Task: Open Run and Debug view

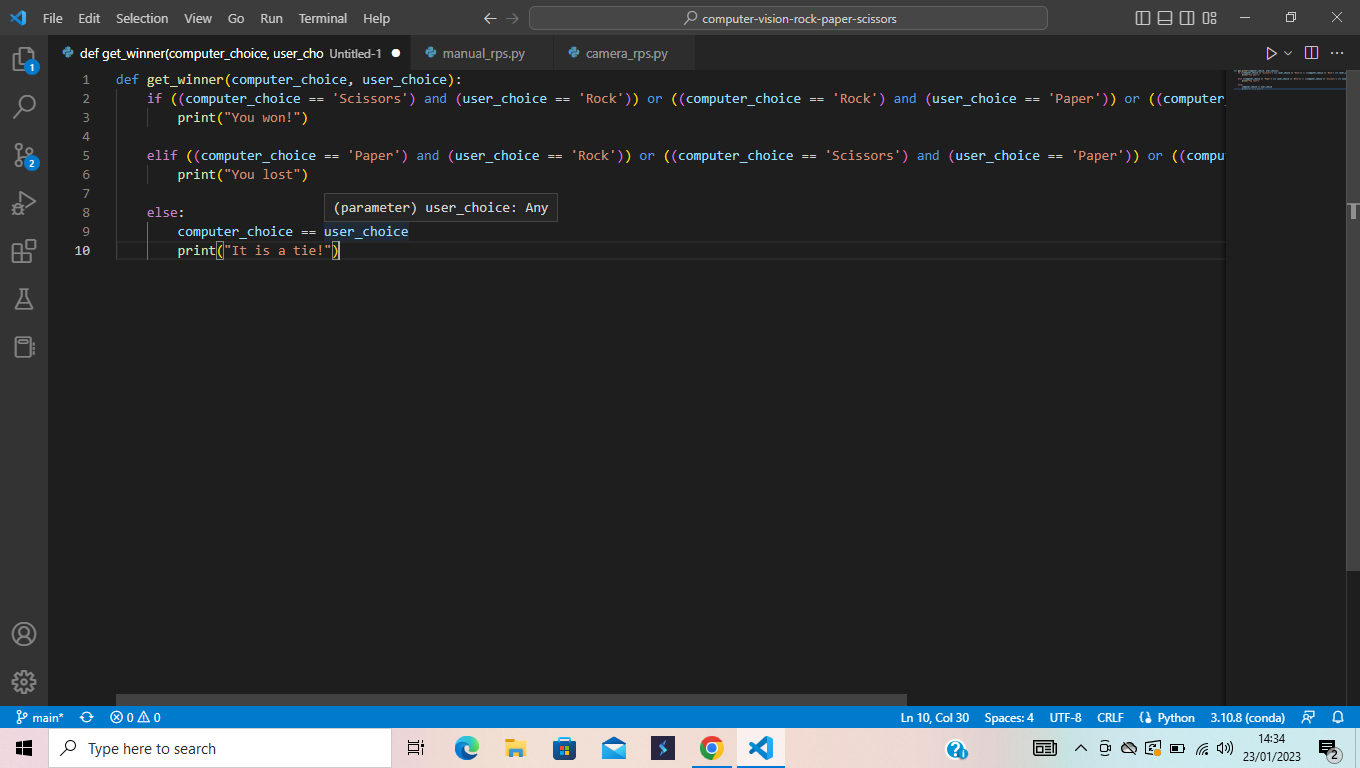Action: [24, 203]
